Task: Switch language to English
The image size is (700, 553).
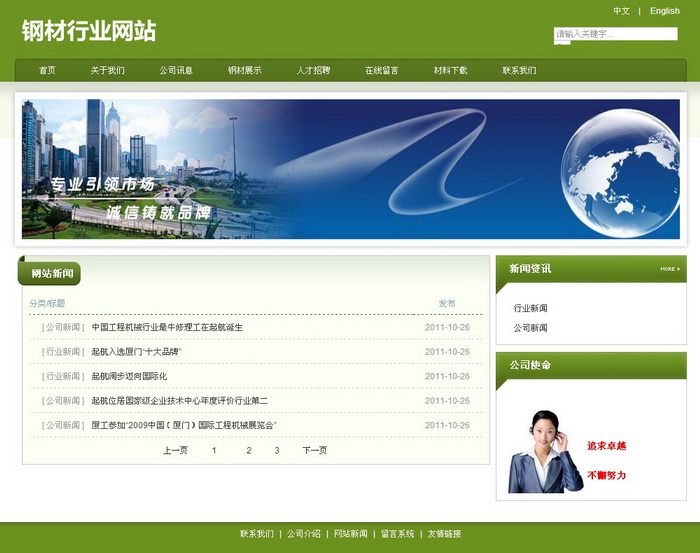Action: click(664, 11)
